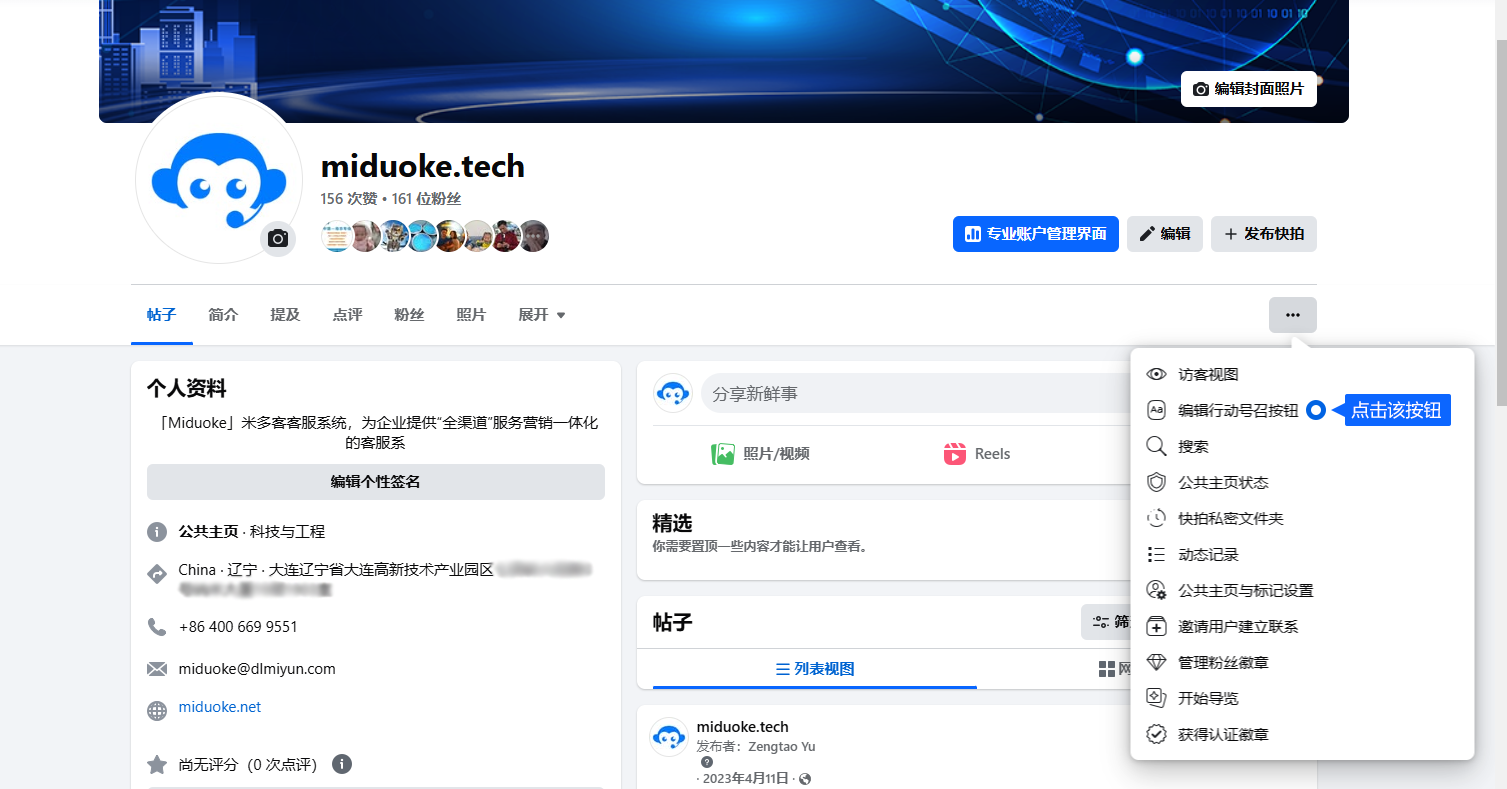This screenshot has width=1507, height=789.
Task: Click 专业账户管理界面 button
Action: pyautogui.click(x=1035, y=234)
